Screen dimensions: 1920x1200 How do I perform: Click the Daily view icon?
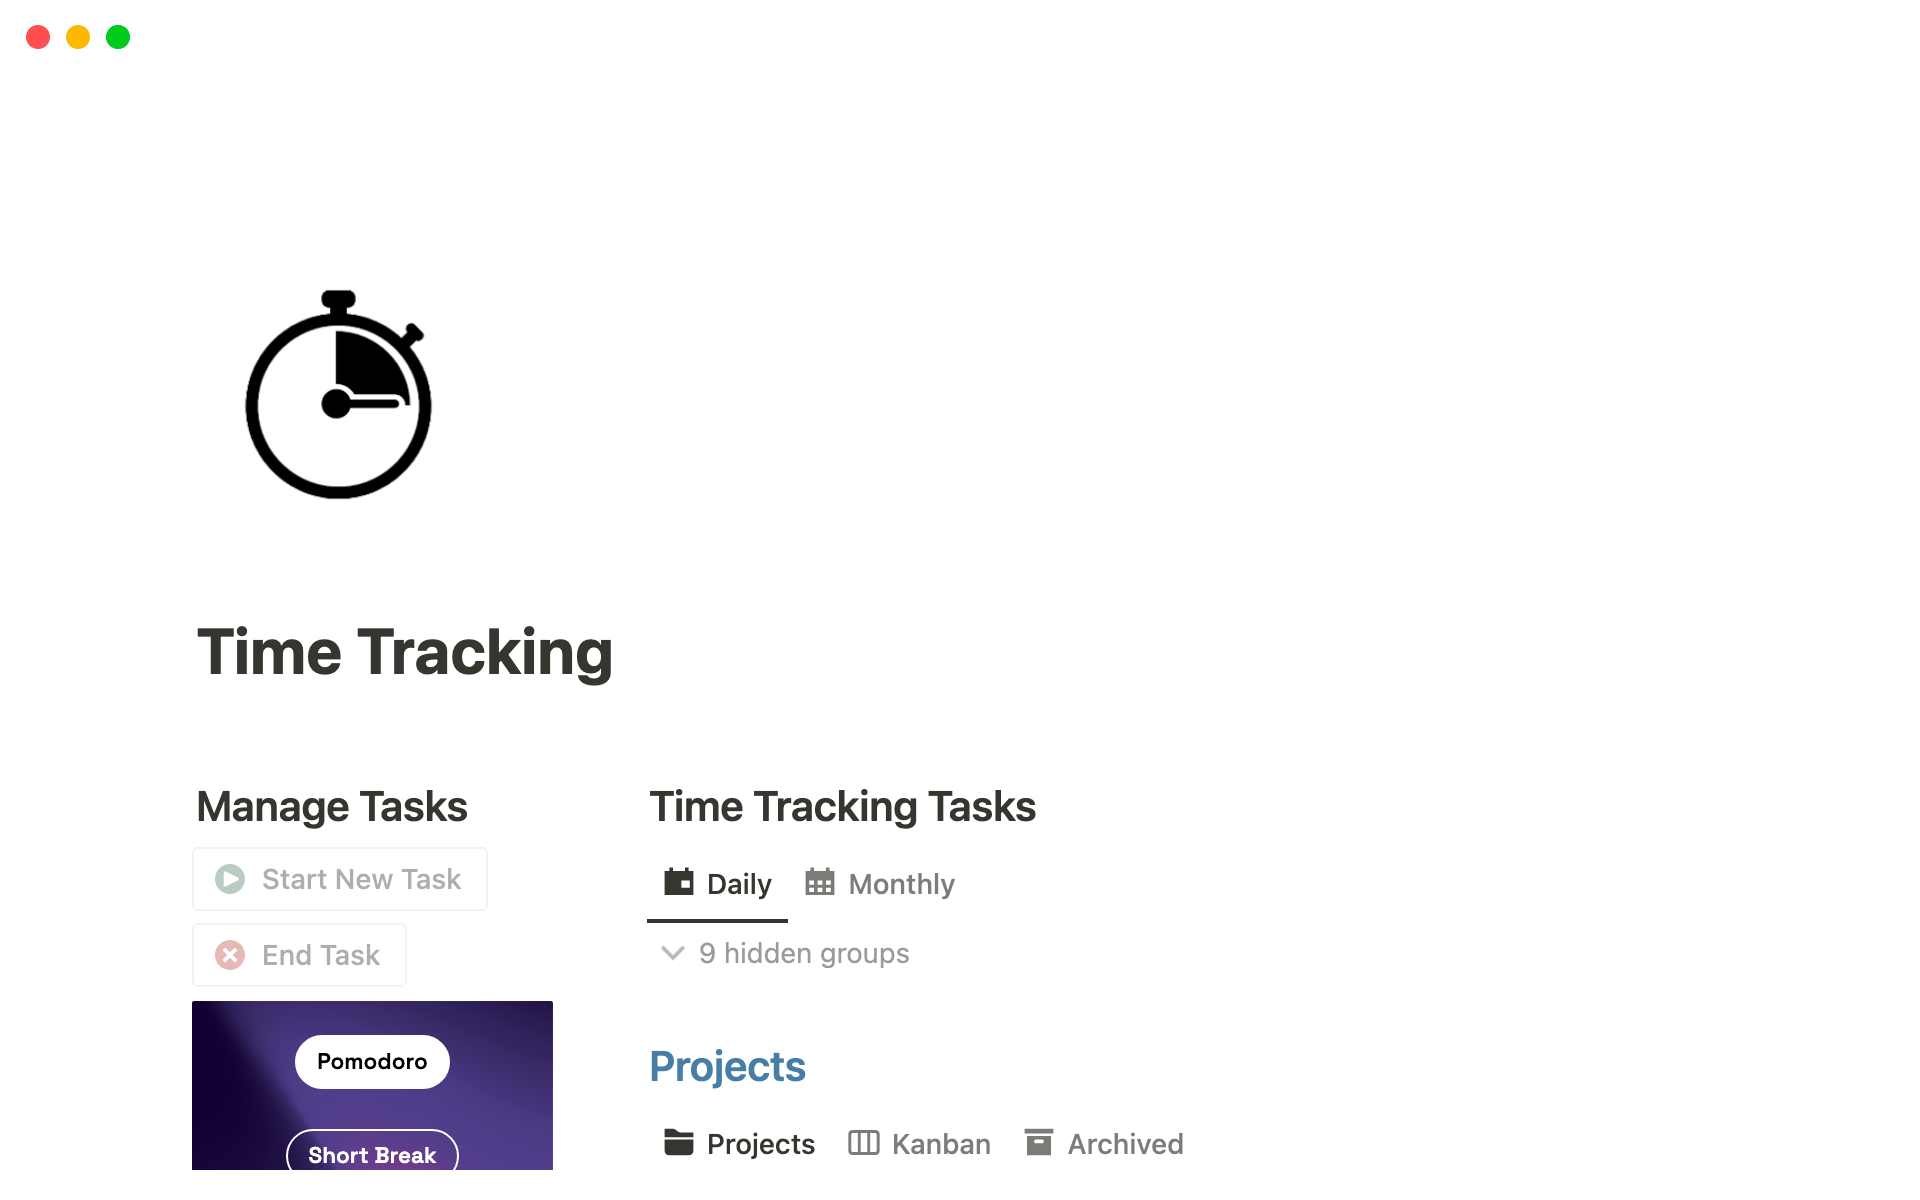click(x=679, y=883)
